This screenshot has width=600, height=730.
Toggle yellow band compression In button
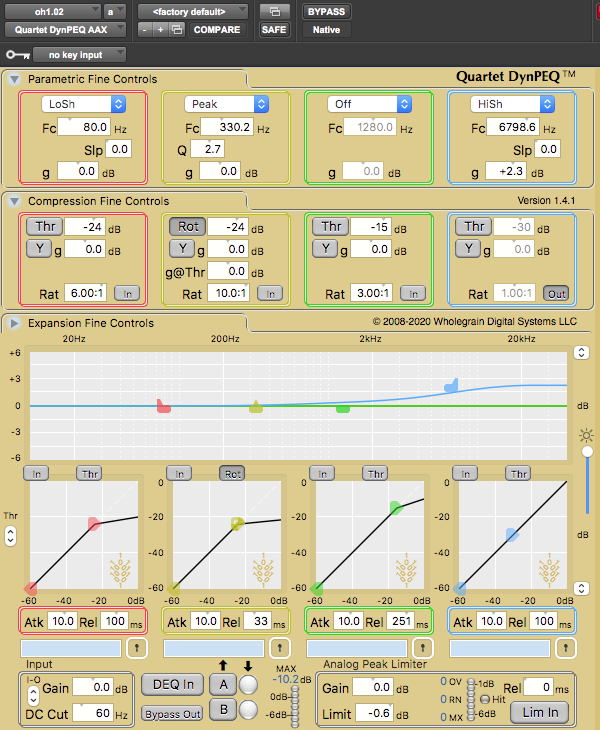pos(270,294)
